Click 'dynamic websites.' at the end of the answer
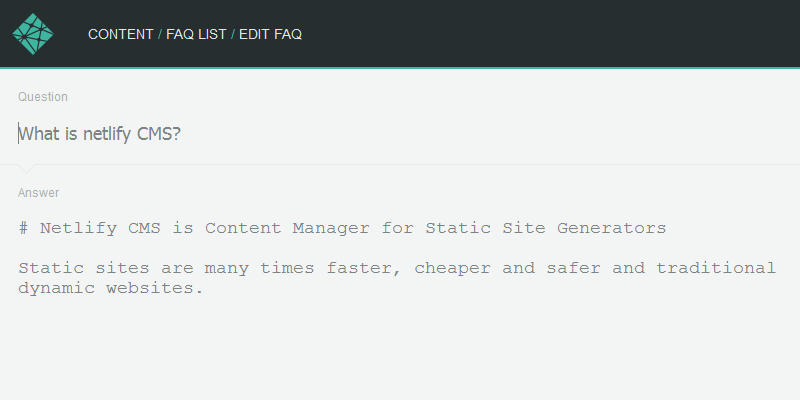This screenshot has height=400, width=800. 110,288
